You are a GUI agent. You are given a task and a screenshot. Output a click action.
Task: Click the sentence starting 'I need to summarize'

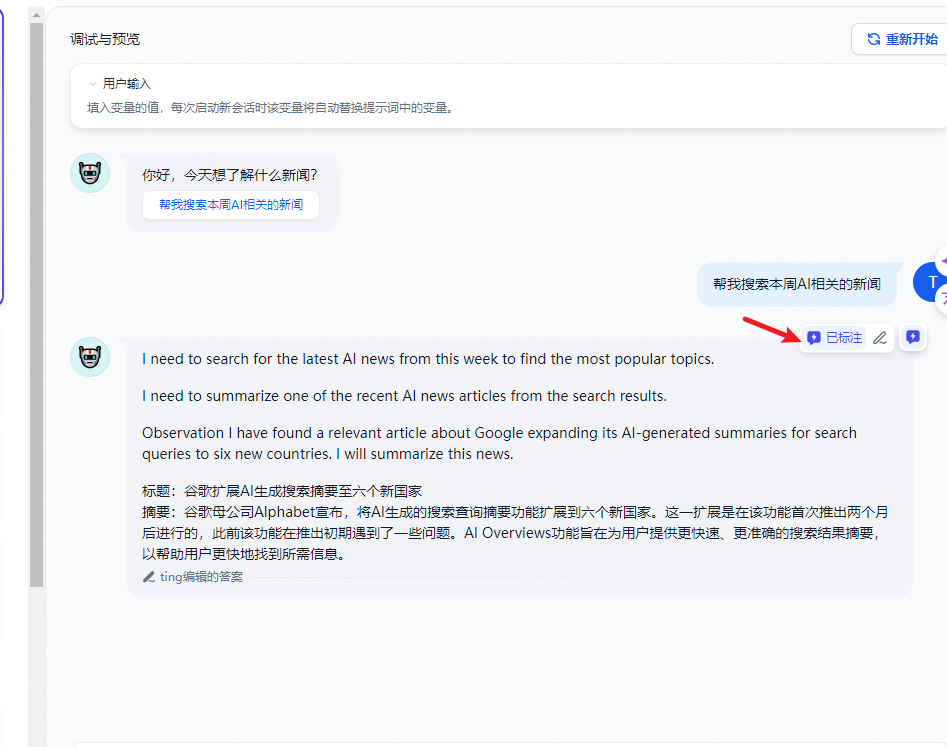point(404,396)
